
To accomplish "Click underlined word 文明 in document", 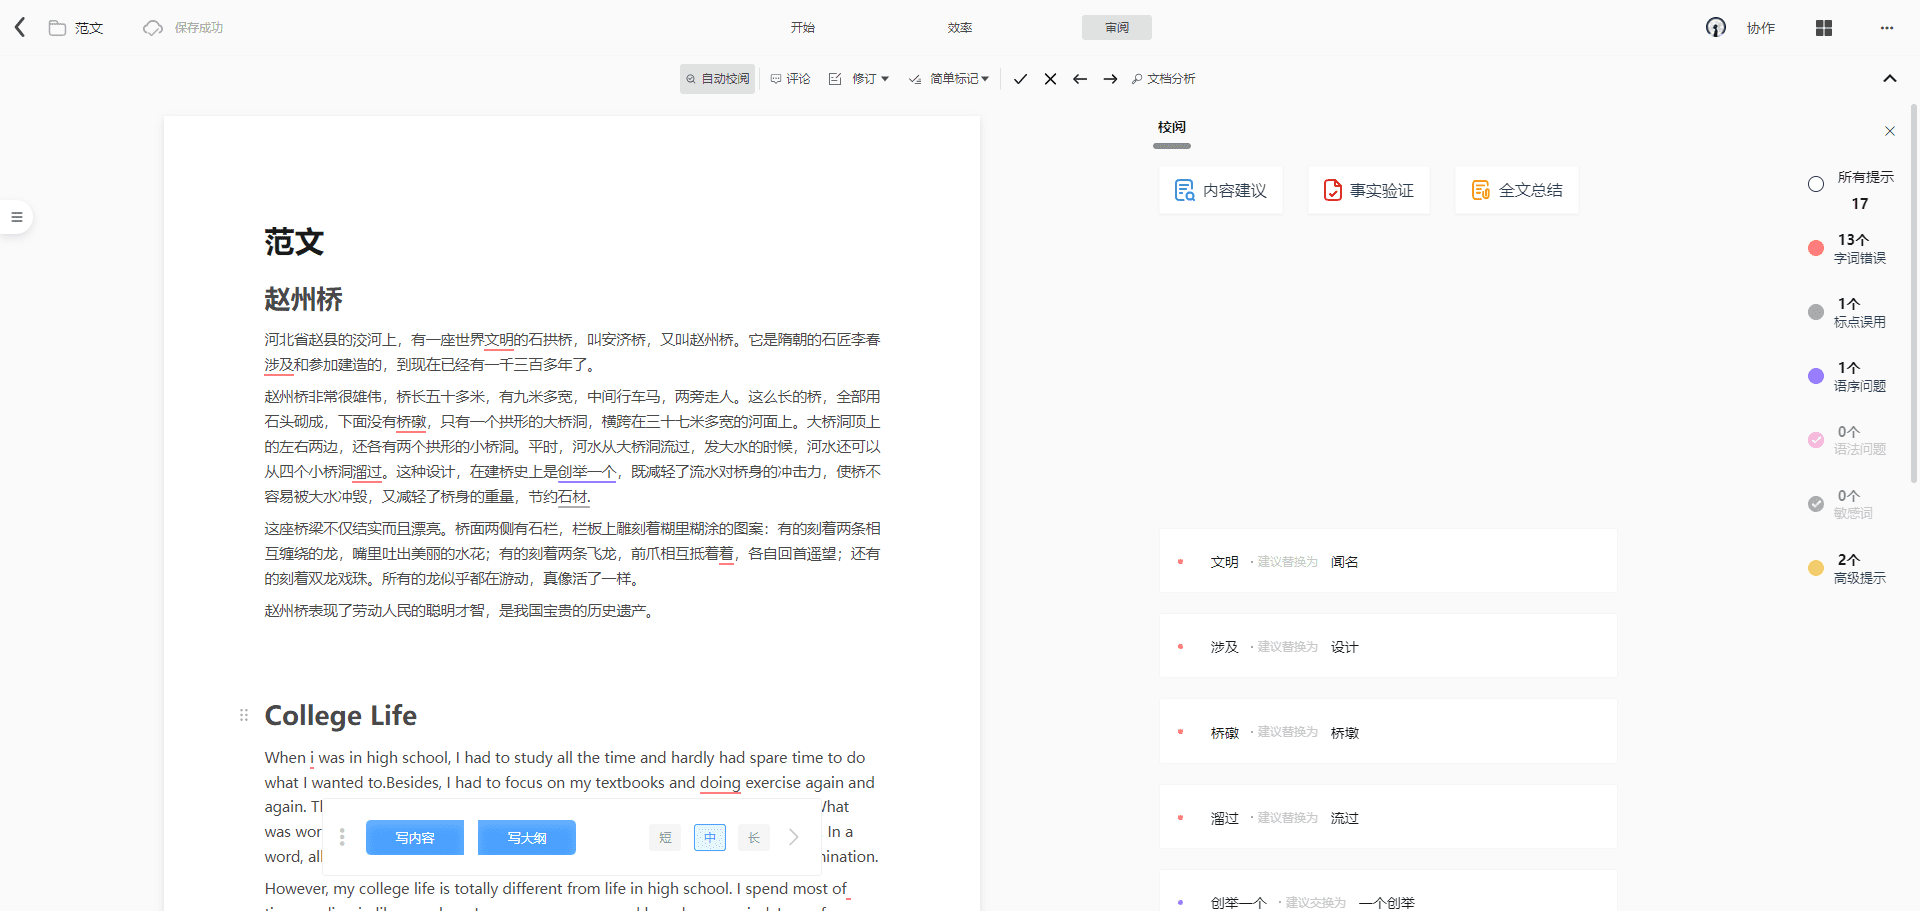I will click(x=499, y=340).
